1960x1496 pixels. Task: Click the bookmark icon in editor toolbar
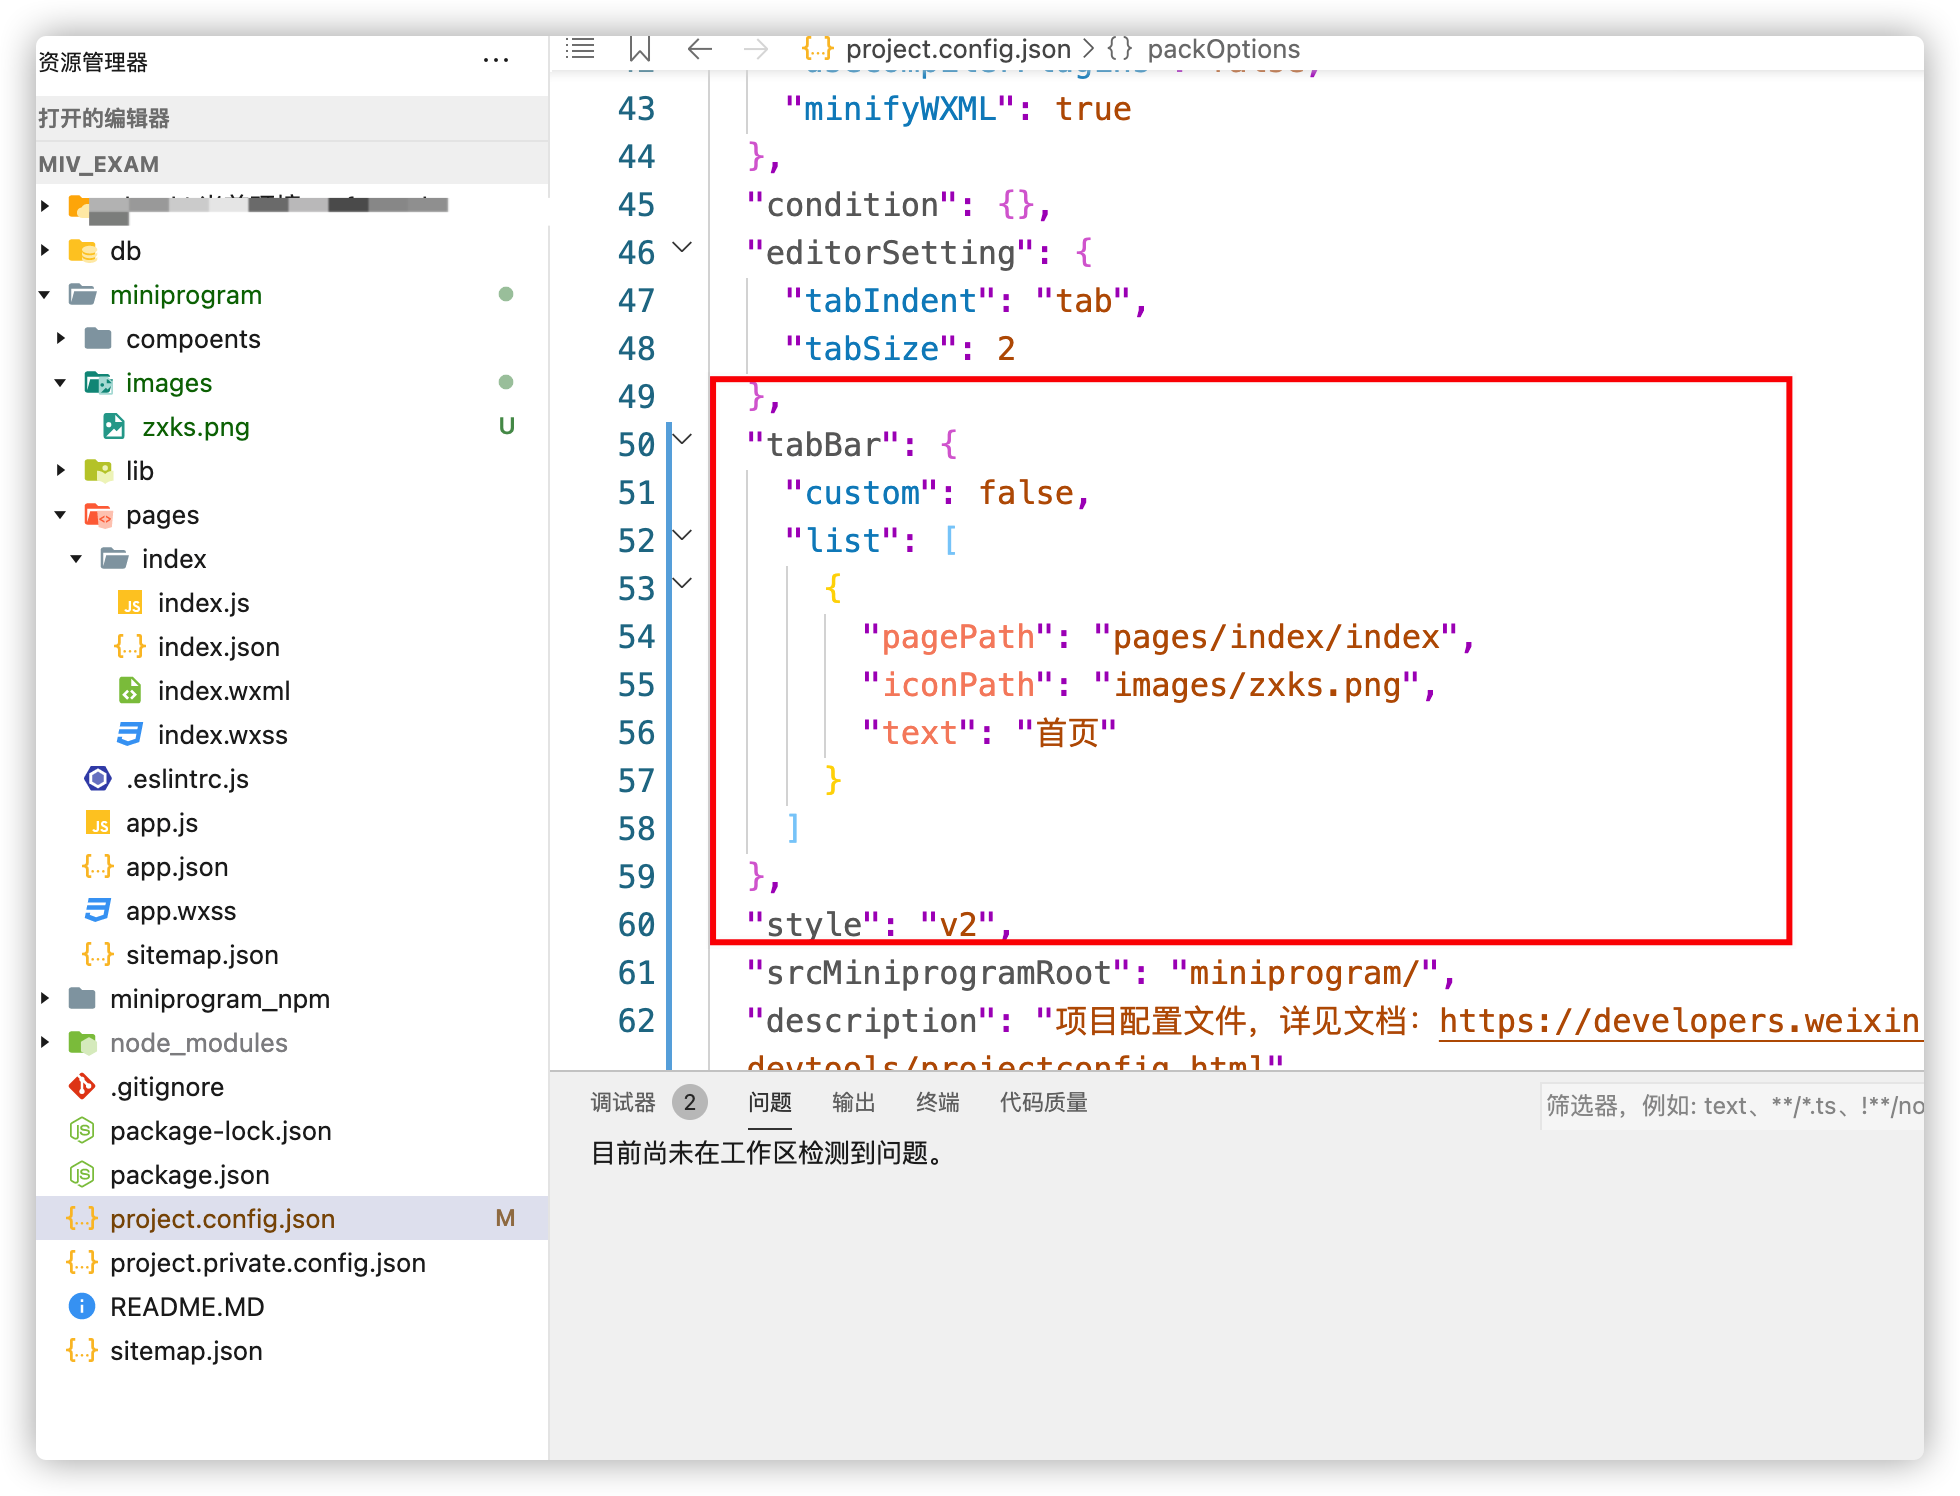(640, 48)
